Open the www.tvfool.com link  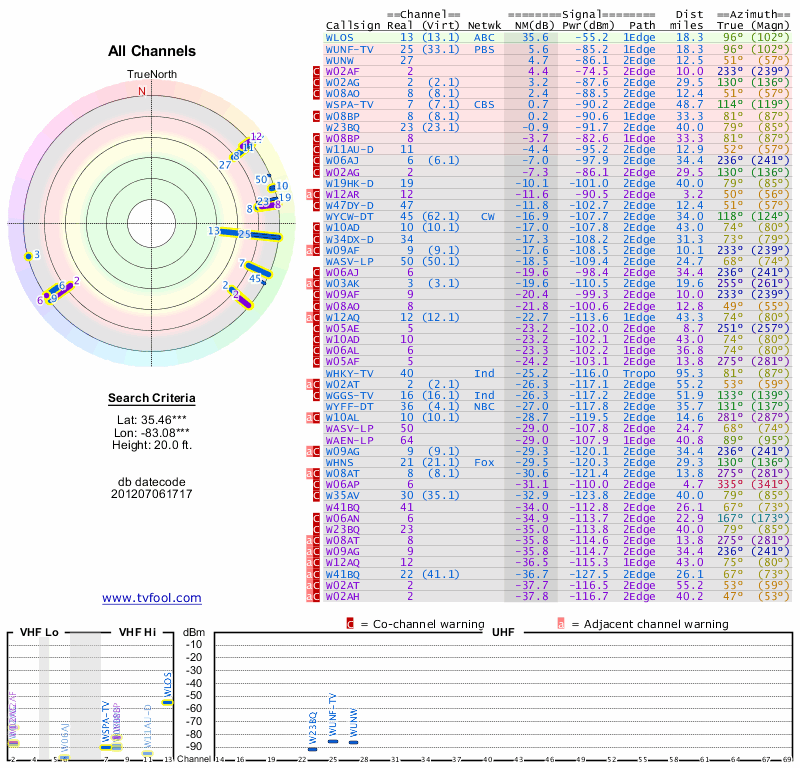coord(151,598)
